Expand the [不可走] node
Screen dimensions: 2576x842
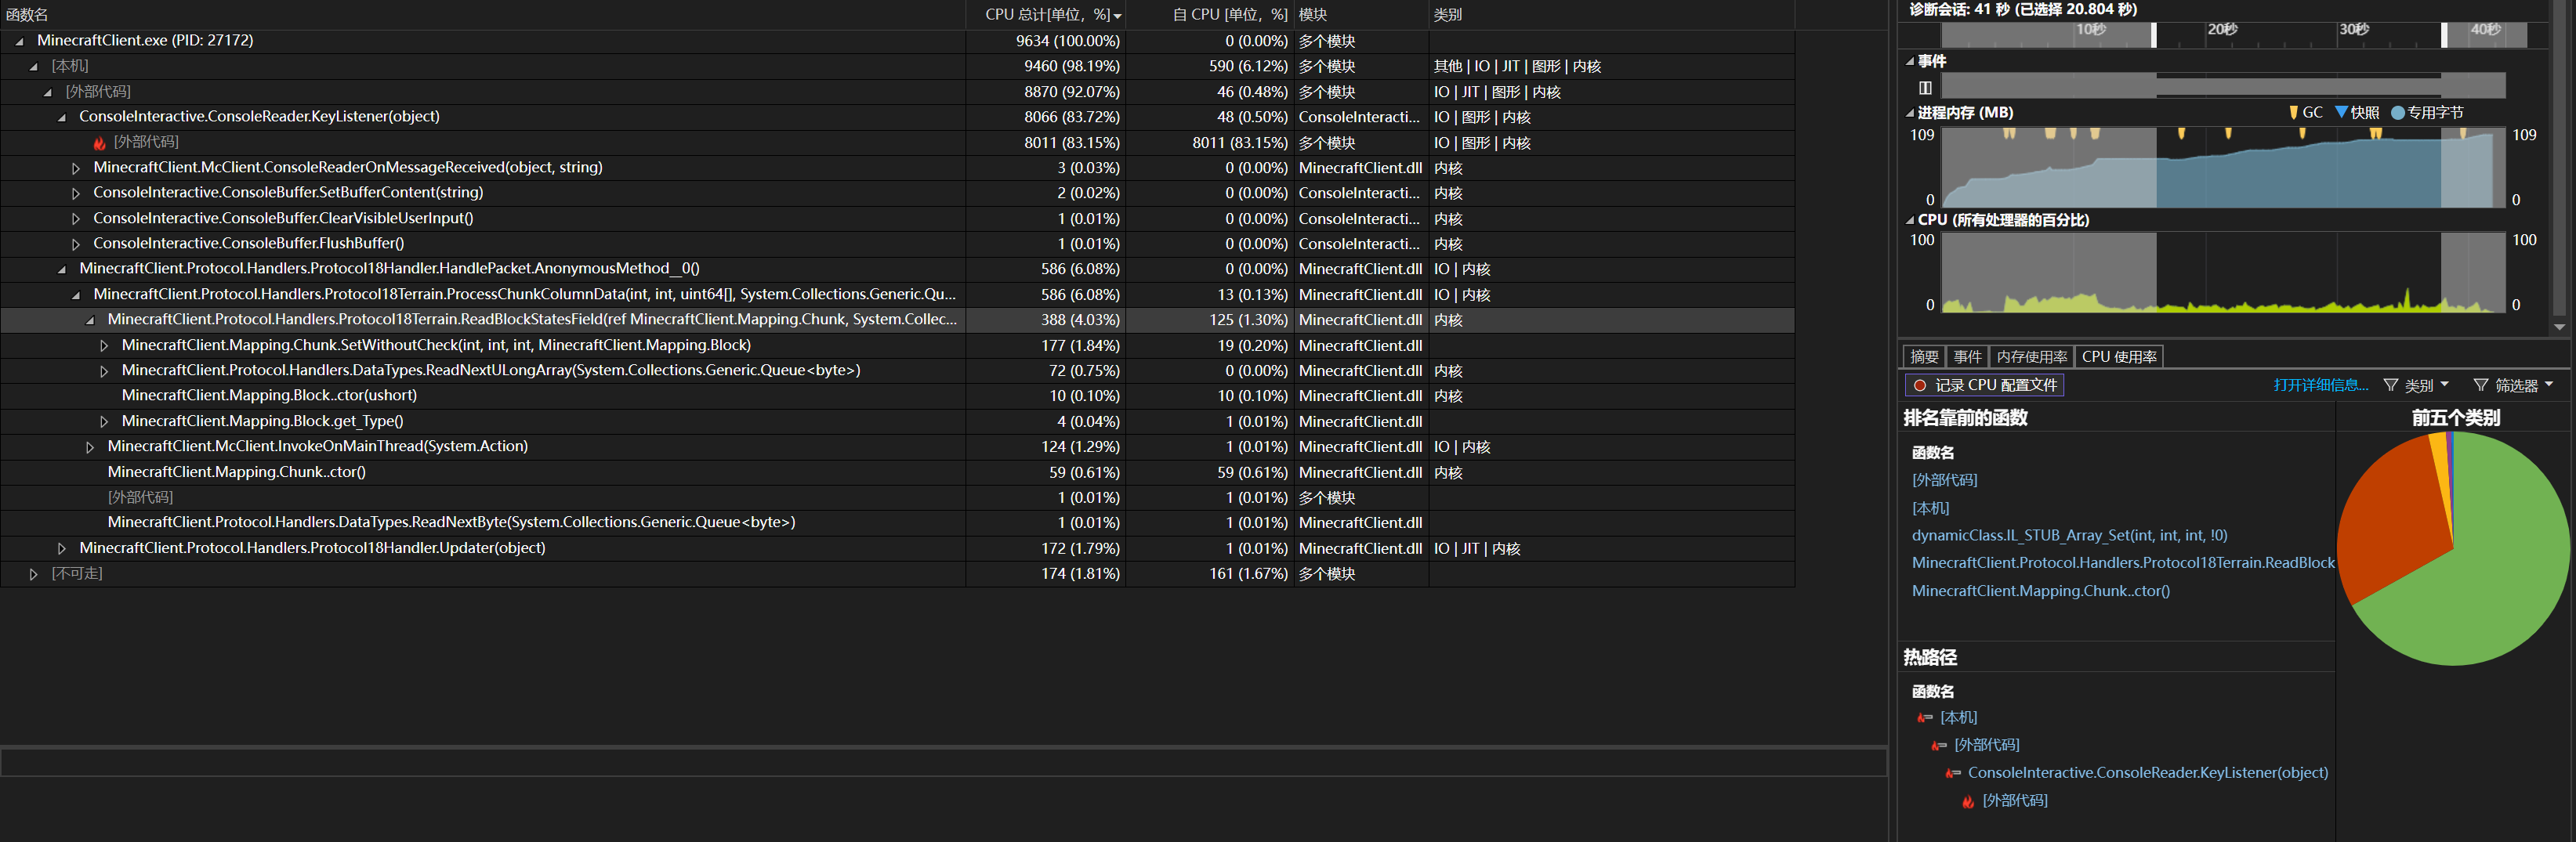[33, 574]
